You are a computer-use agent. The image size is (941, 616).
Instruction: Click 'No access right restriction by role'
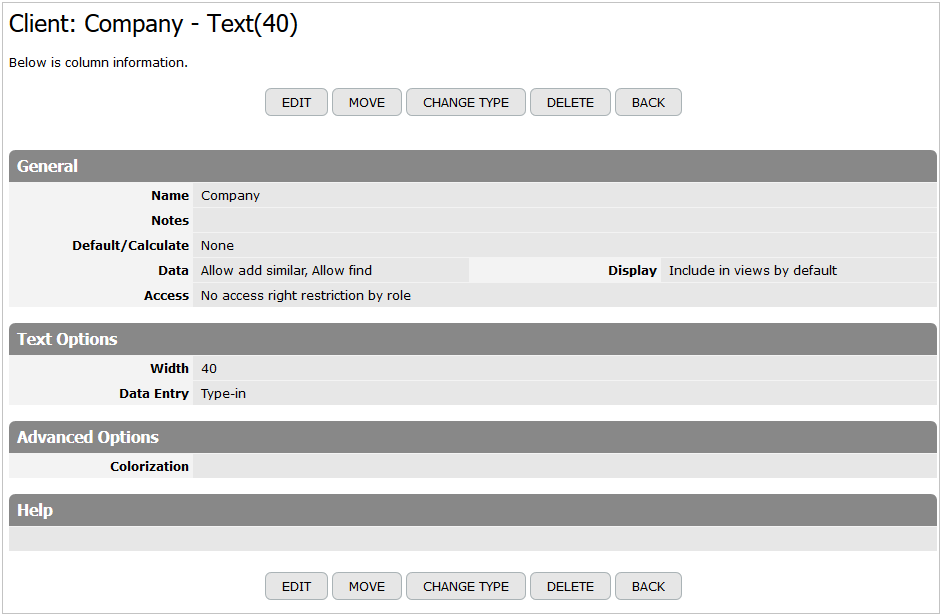click(x=305, y=295)
